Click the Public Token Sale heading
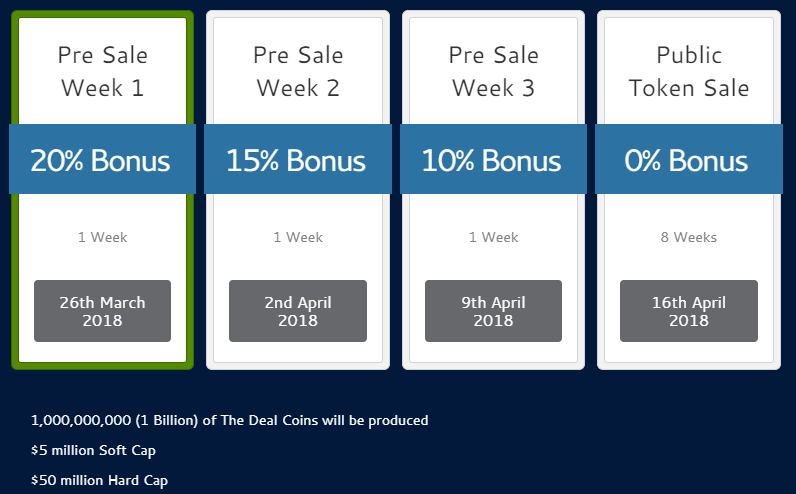 coord(689,72)
